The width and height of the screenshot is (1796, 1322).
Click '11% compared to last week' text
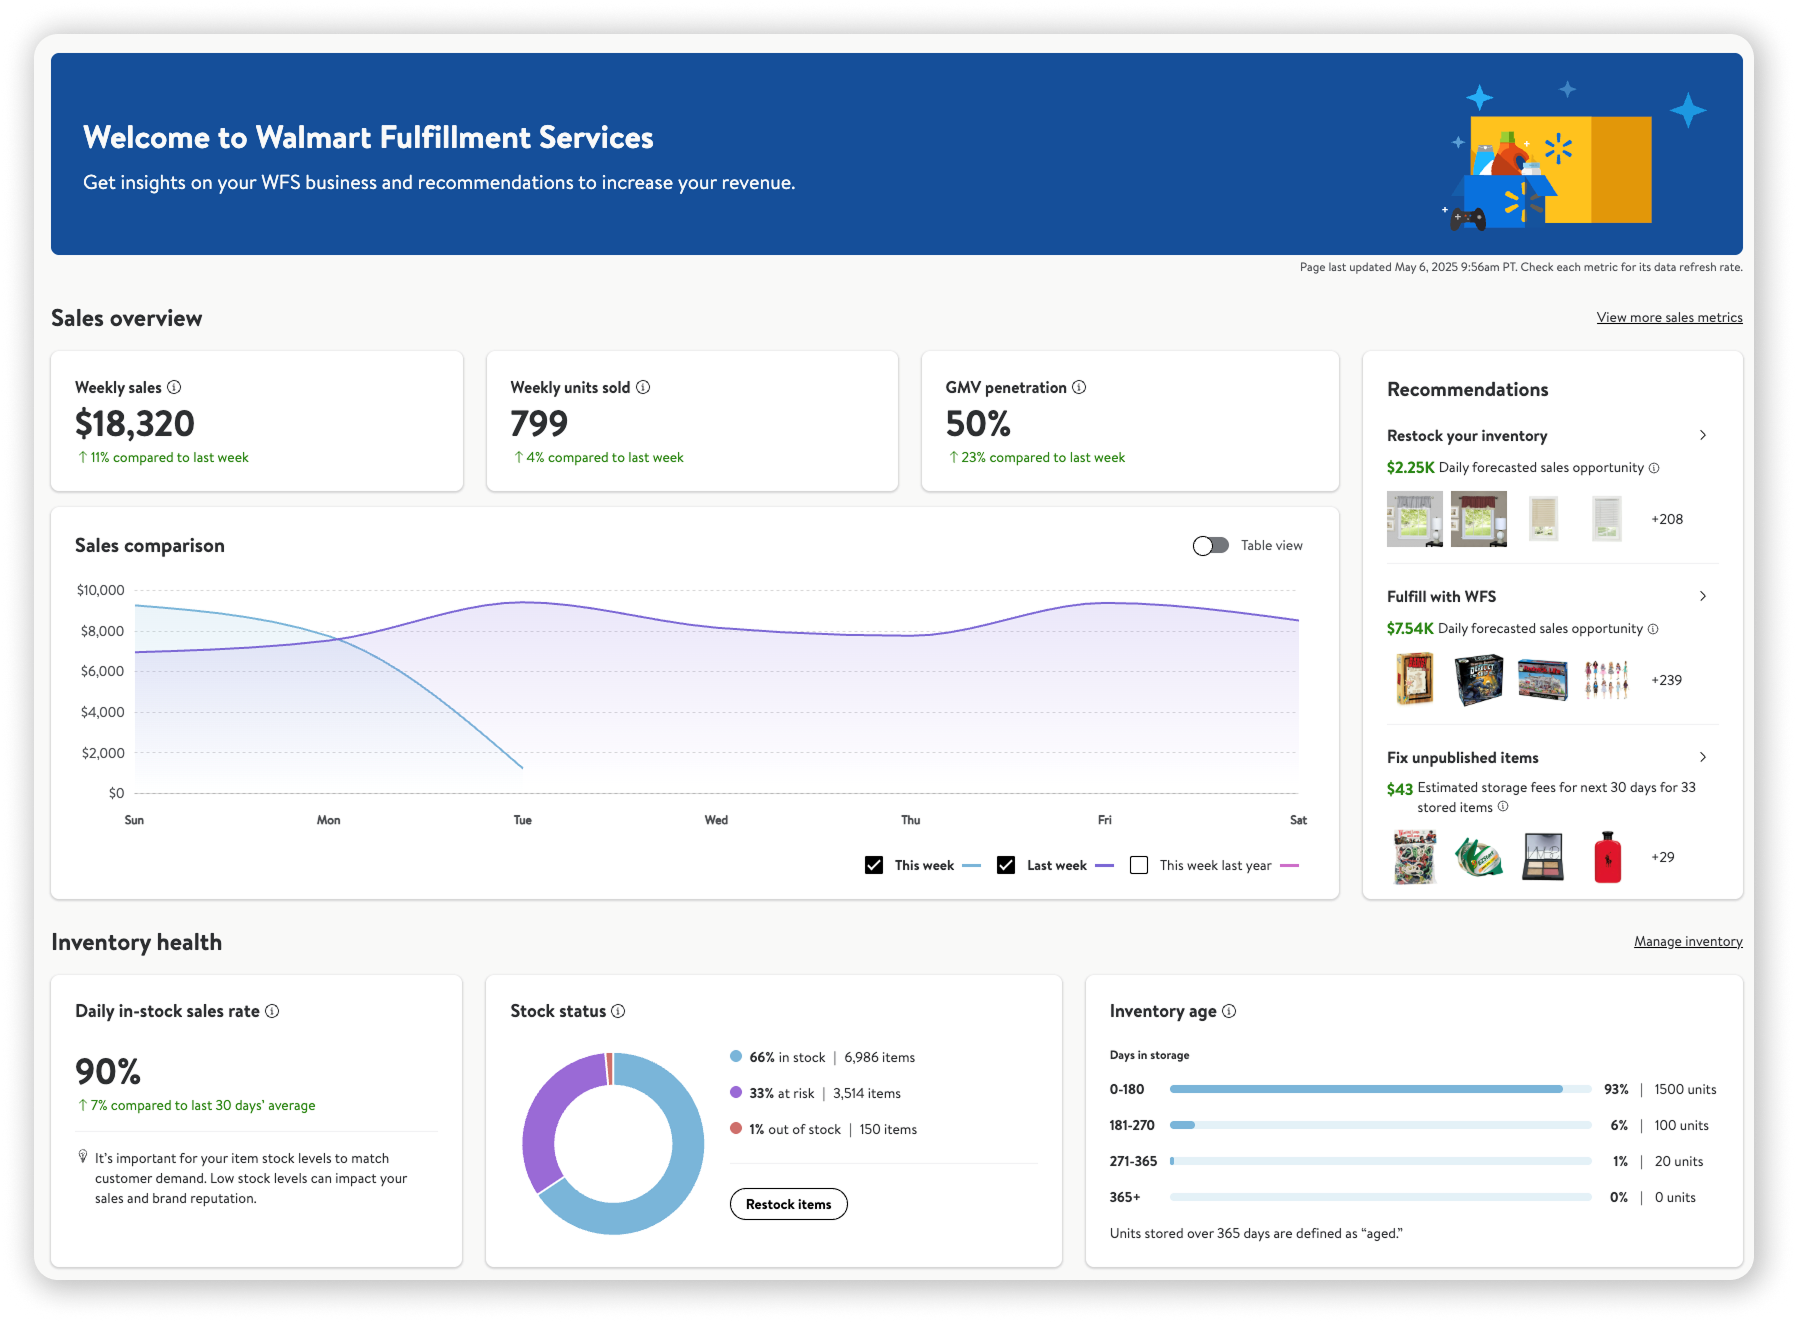click(169, 457)
